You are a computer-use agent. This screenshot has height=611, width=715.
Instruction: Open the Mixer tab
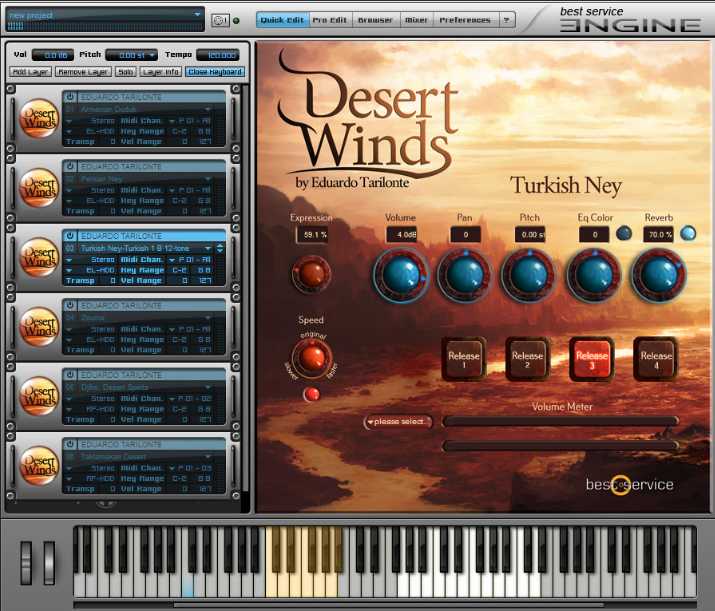point(416,20)
